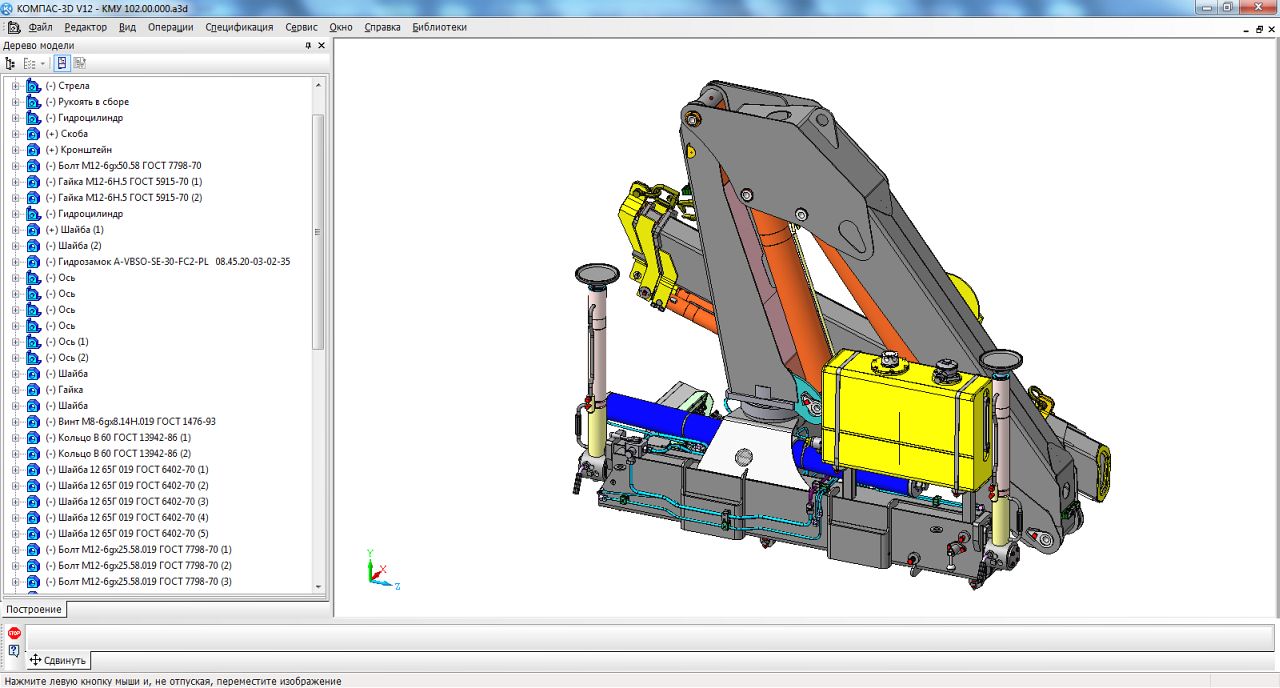Click the part icon next to Гидрозамок item
Screen dimensions: 1280x688
tap(33, 262)
